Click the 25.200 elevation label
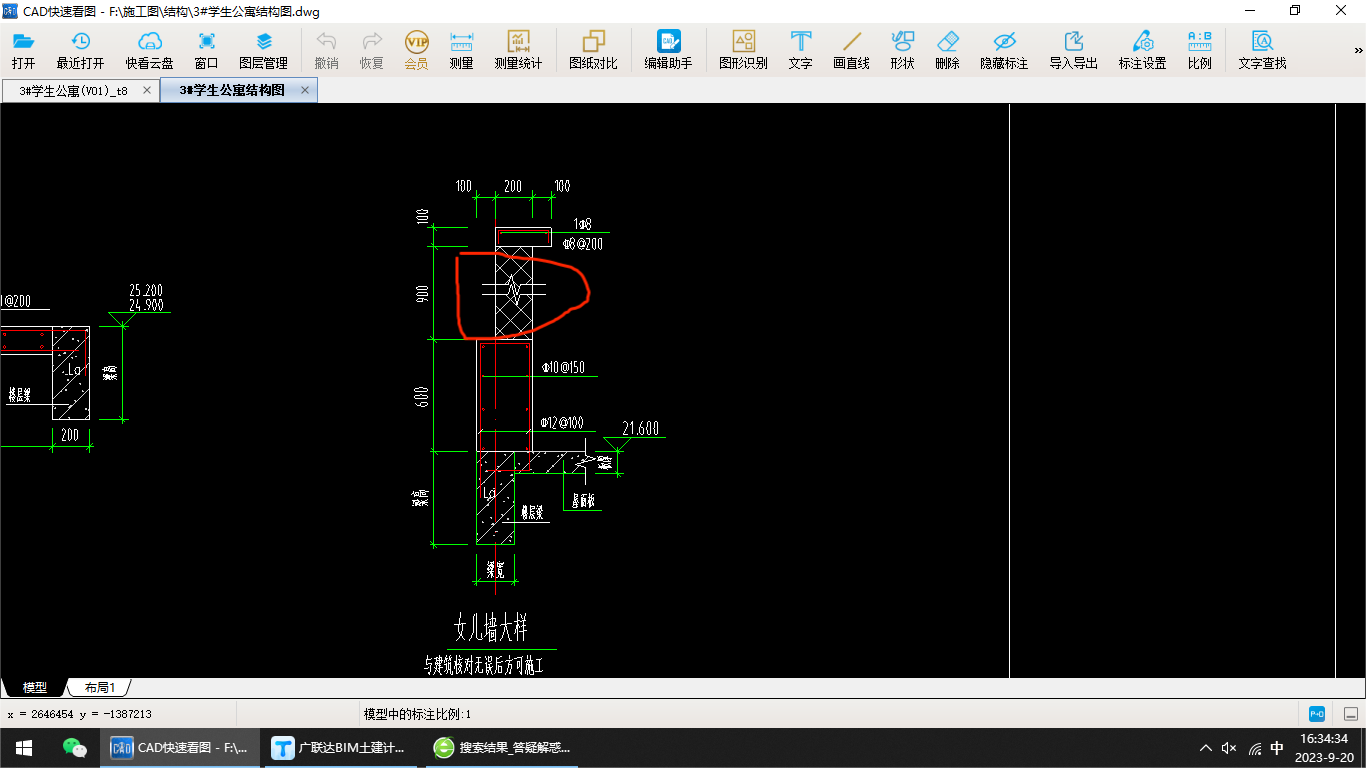1366x768 pixels. pos(146,291)
